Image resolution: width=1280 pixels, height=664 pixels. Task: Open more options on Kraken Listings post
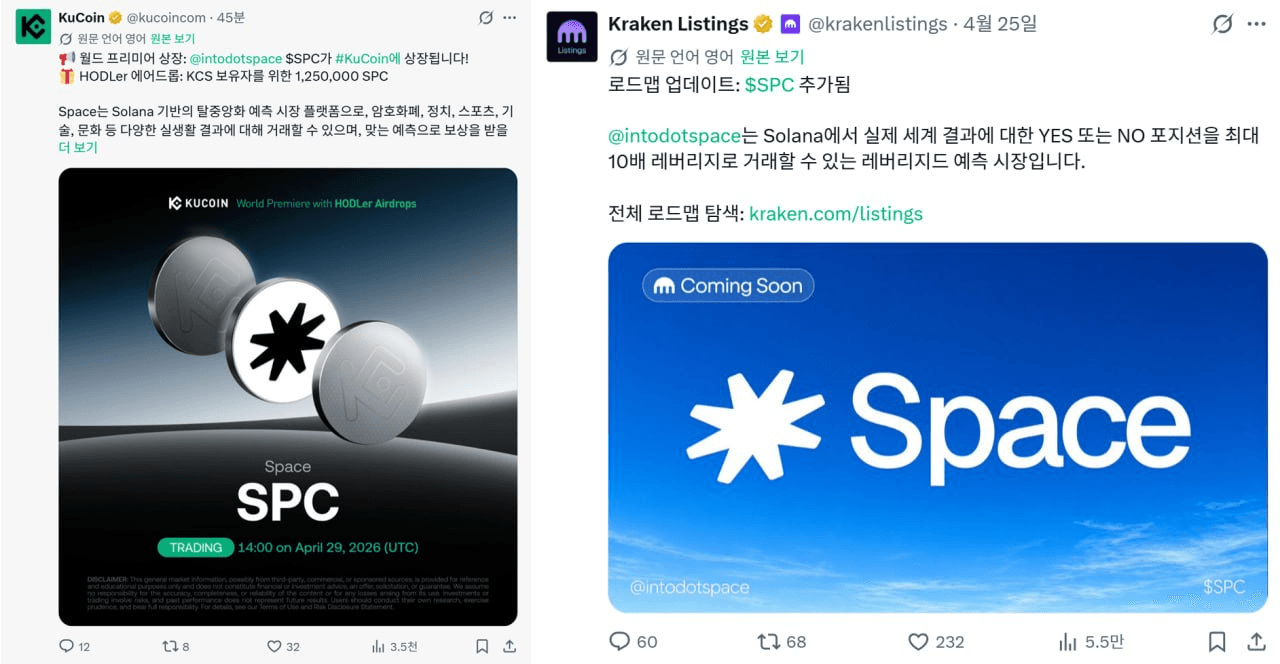[1256, 24]
